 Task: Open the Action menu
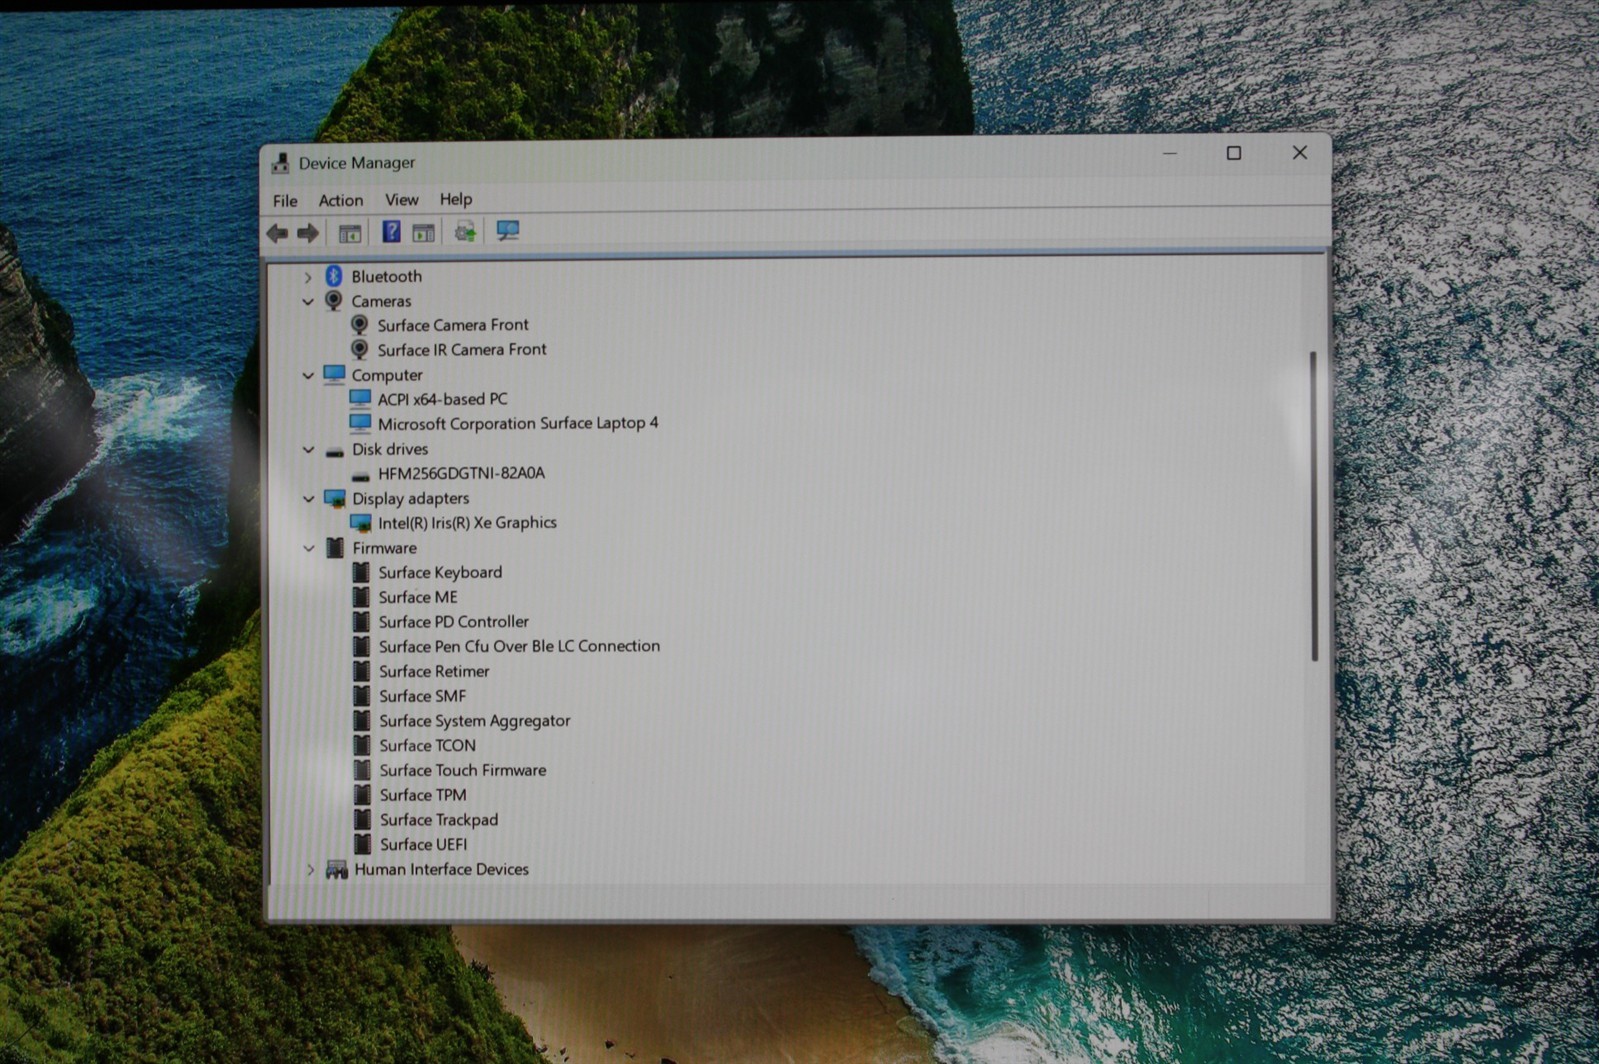click(341, 200)
